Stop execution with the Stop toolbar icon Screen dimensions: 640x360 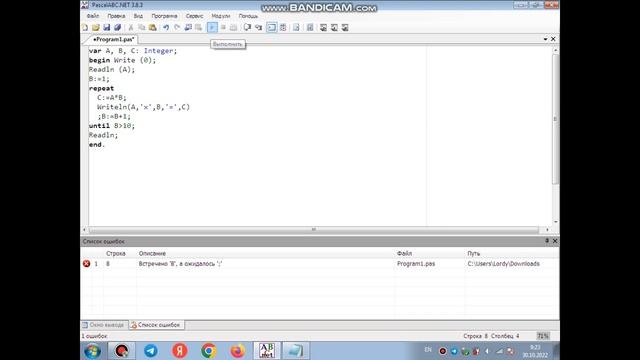(x=223, y=27)
